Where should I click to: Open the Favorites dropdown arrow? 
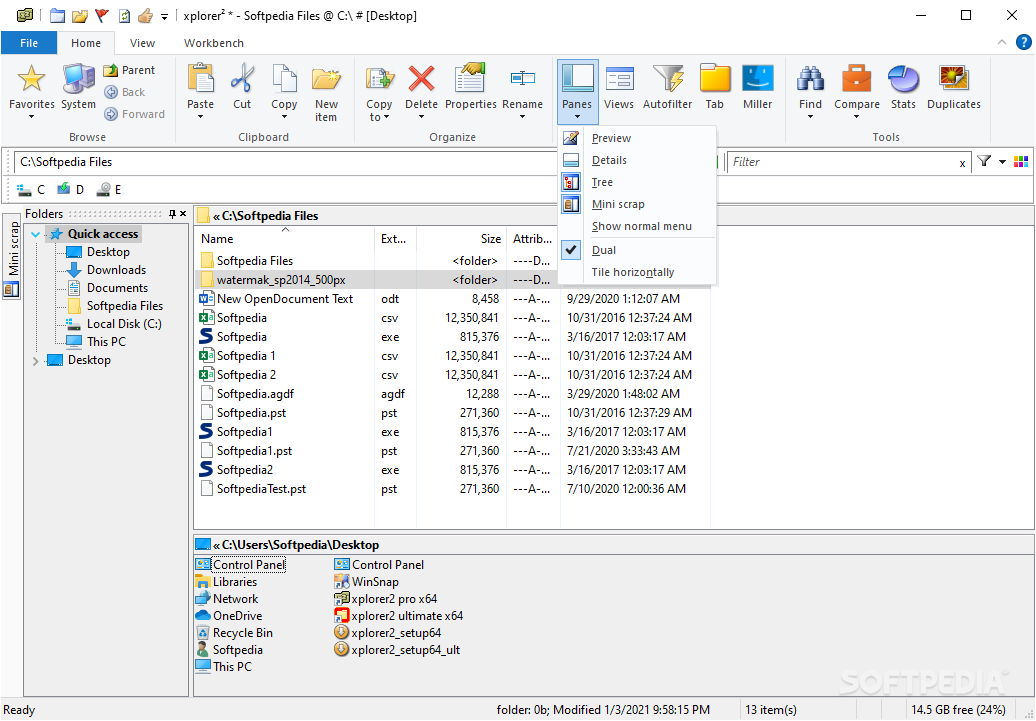(x=31, y=118)
